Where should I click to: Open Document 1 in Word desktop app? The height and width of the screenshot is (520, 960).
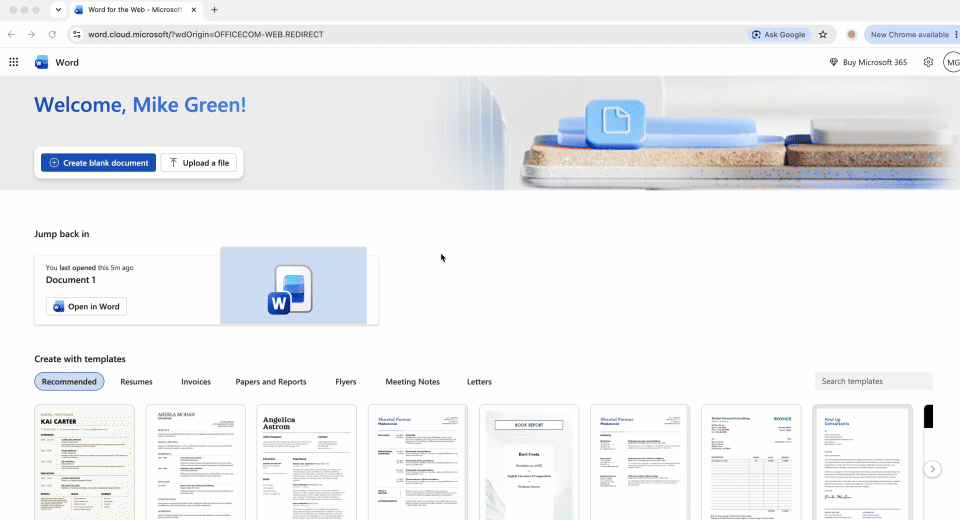[86, 306]
